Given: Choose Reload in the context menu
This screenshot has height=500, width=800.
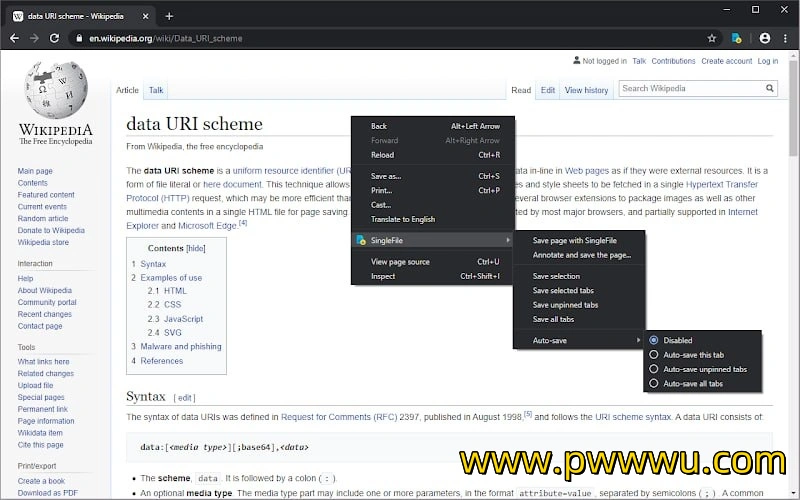Looking at the screenshot, I should pos(433,155).
